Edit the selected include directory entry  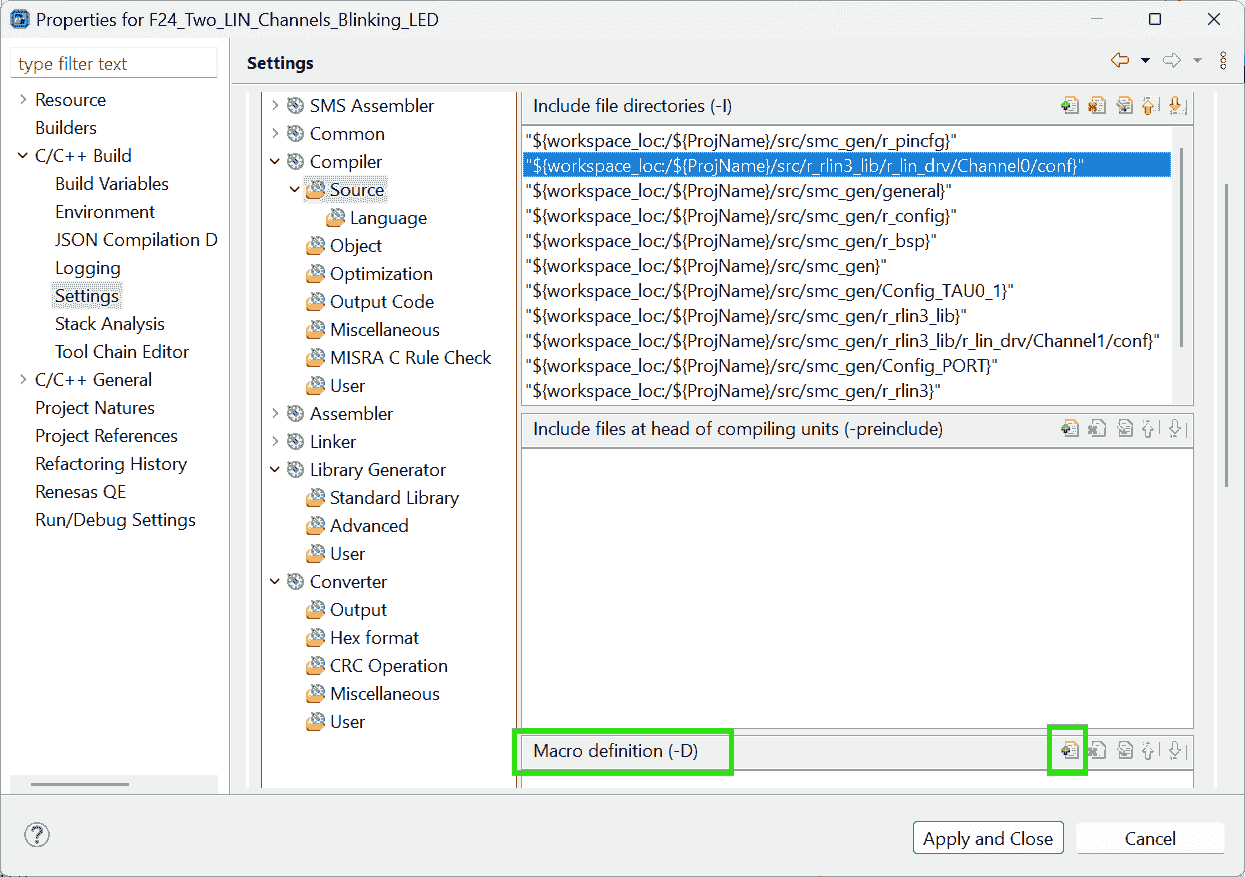click(1124, 106)
